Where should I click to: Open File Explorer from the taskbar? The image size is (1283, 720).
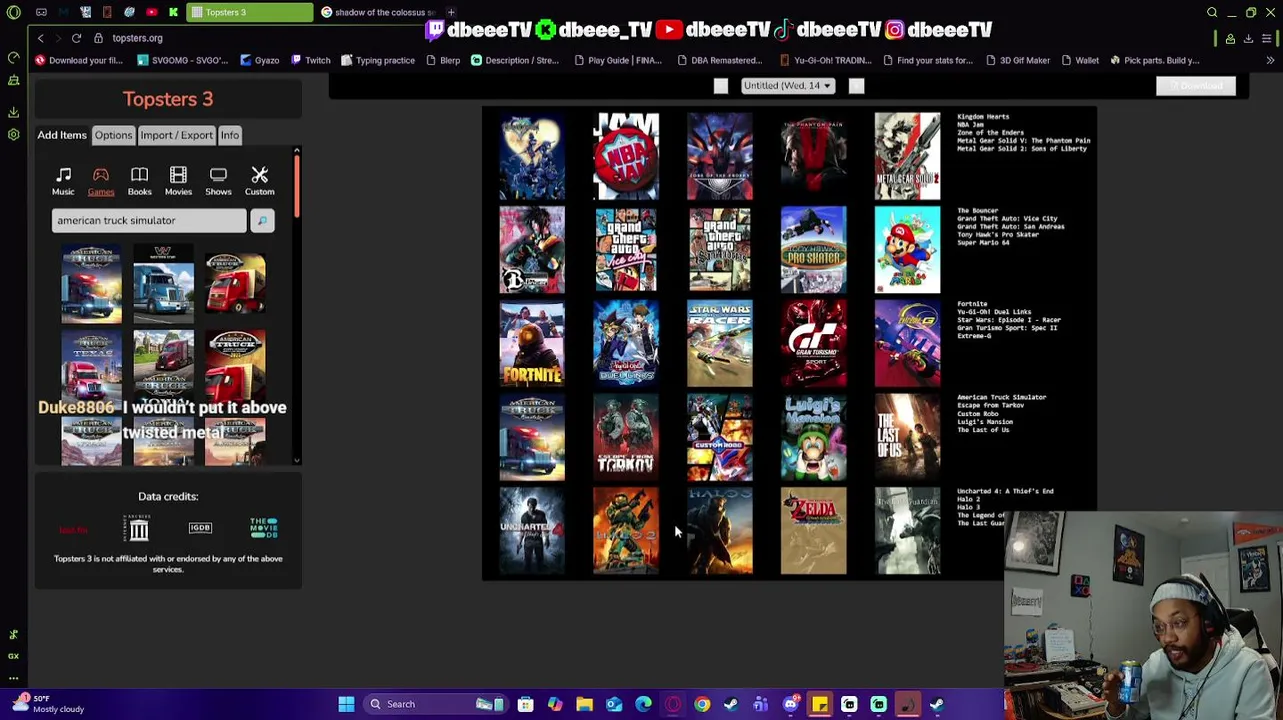584,704
